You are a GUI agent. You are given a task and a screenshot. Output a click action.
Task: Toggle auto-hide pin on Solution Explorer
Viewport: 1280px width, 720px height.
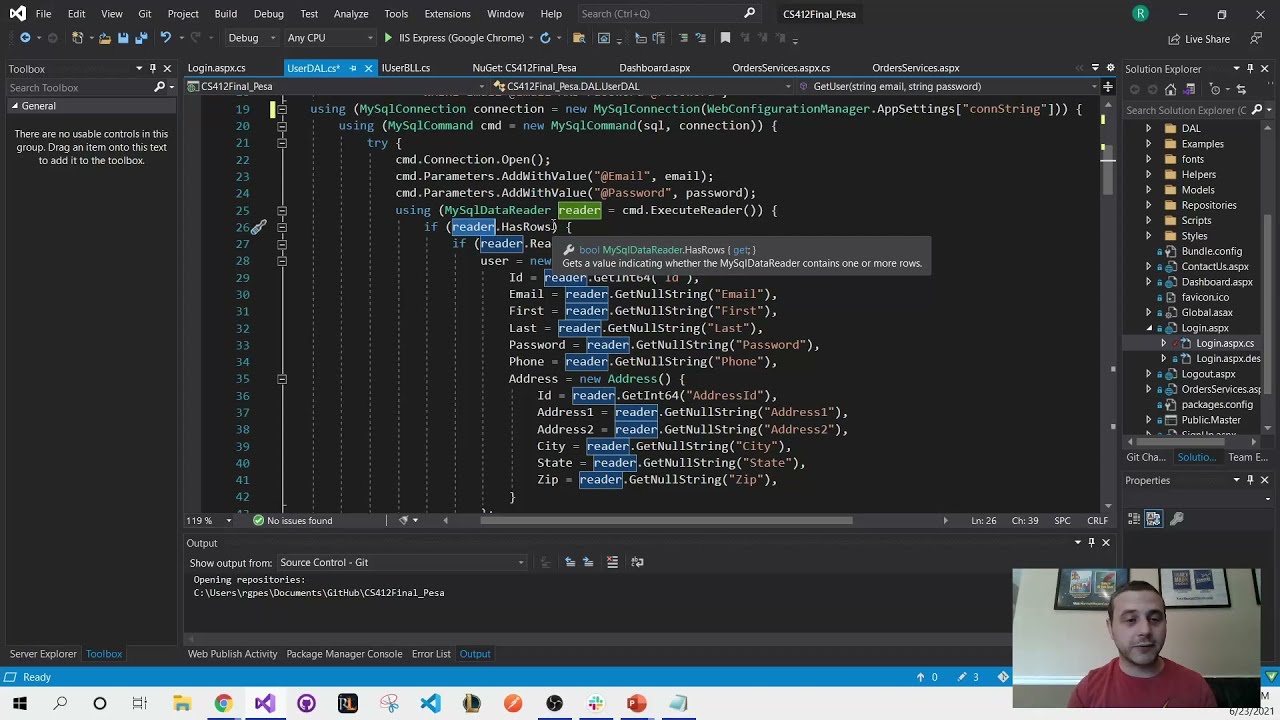coord(1250,69)
